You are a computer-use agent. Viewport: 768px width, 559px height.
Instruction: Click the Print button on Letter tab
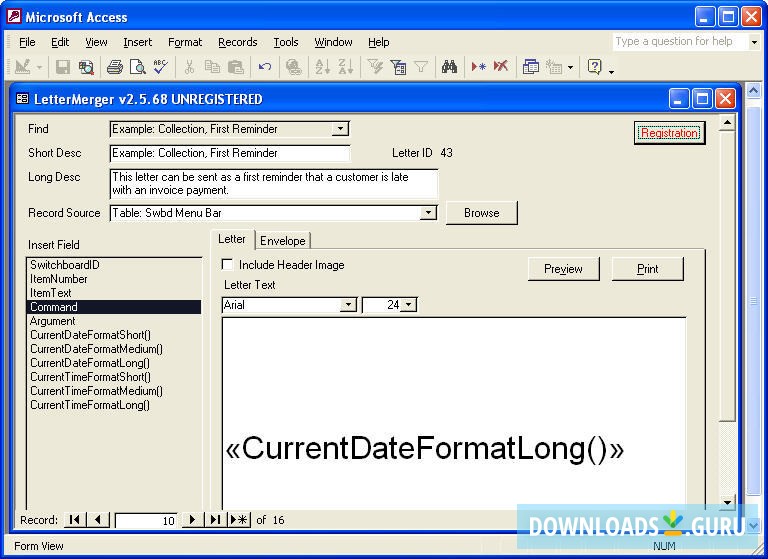648,269
